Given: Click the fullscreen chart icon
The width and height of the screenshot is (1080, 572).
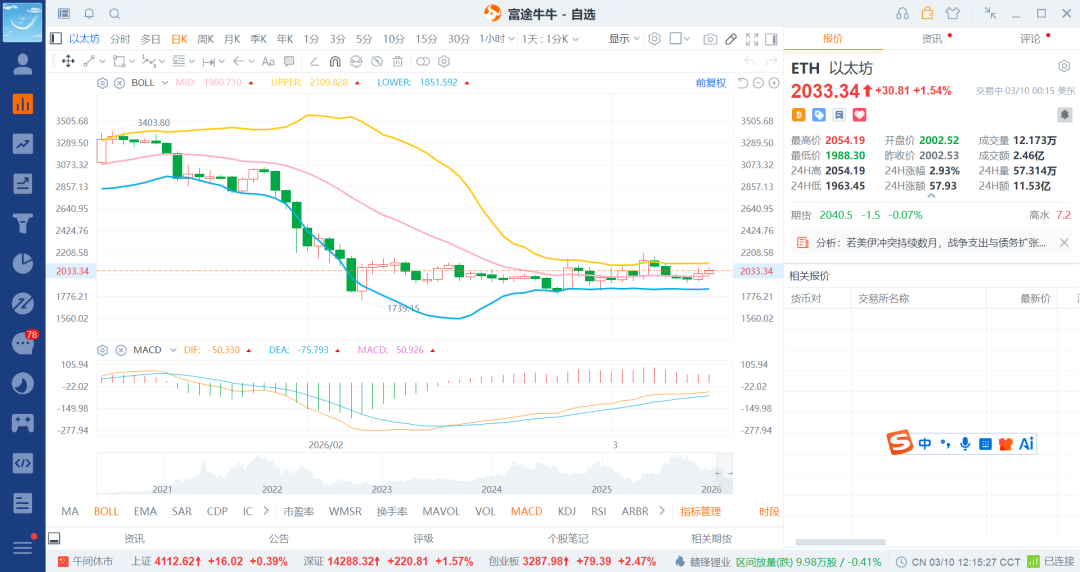Looking at the screenshot, I should pyautogui.click(x=752, y=39).
